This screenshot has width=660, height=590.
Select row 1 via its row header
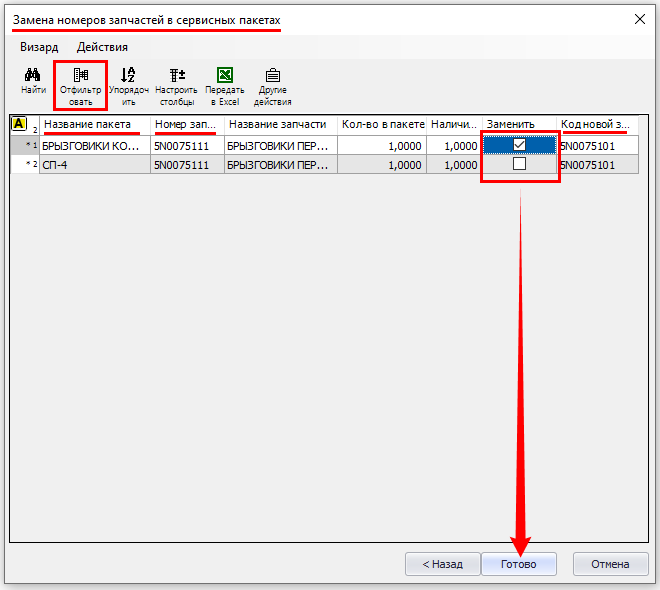tap(24, 145)
